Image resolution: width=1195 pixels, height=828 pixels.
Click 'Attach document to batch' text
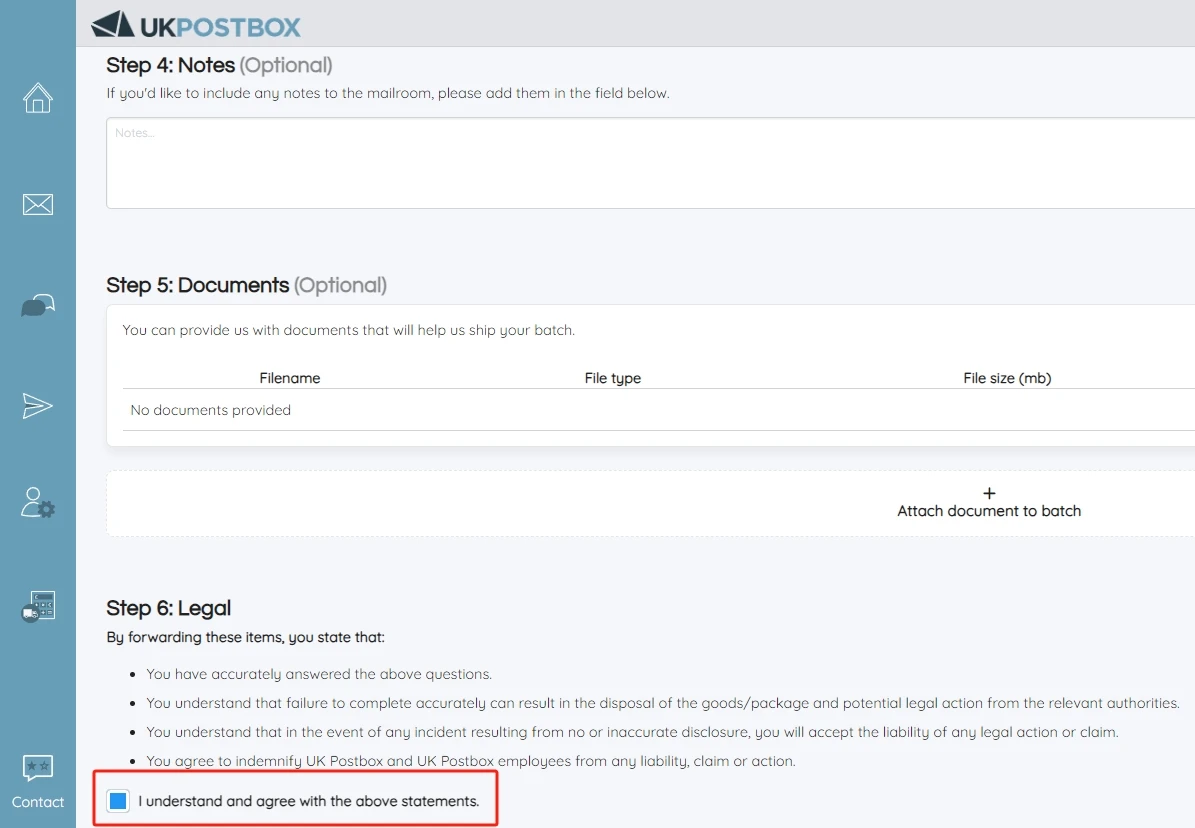click(x=989, y=511)
